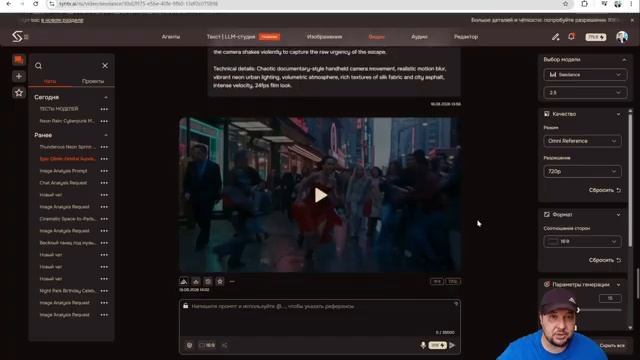Open Агенты in top navigation
640x360 pixels.
(171, 37)
